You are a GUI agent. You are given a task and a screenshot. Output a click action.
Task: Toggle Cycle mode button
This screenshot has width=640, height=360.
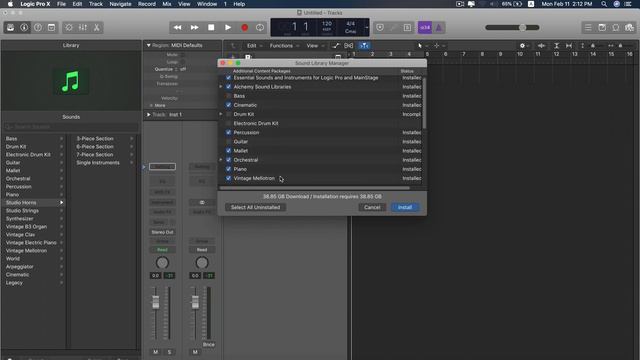point(260,27)
